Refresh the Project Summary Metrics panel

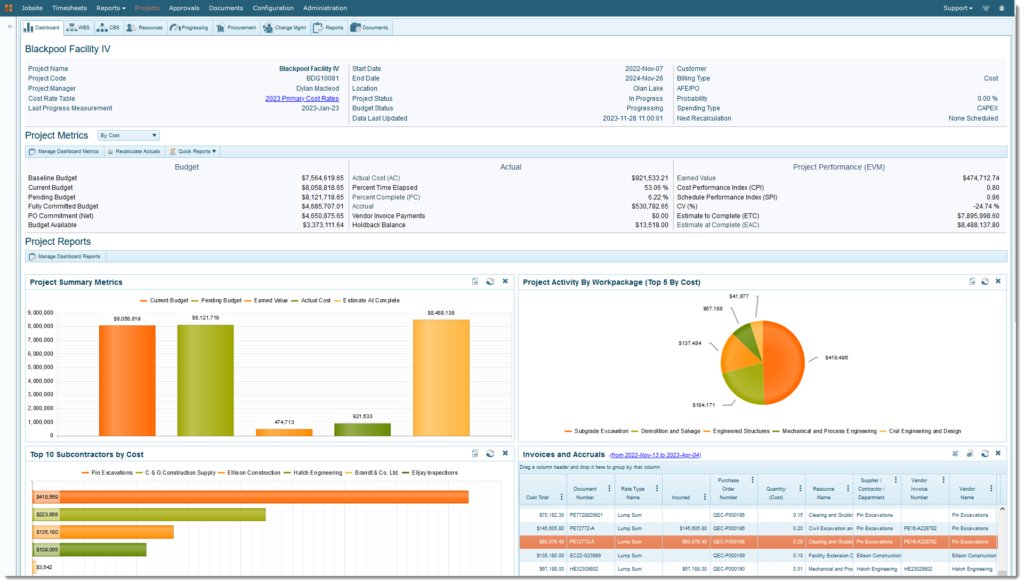tap(490, 282)
